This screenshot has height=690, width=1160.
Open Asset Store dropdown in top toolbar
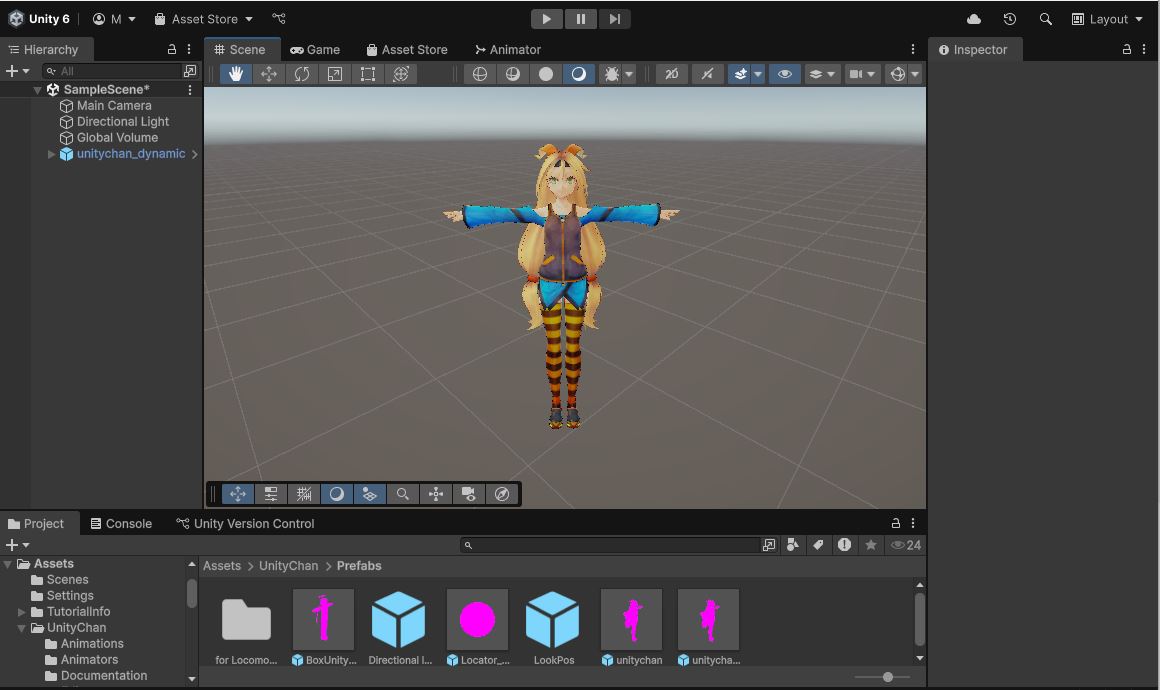coord(203,19)
